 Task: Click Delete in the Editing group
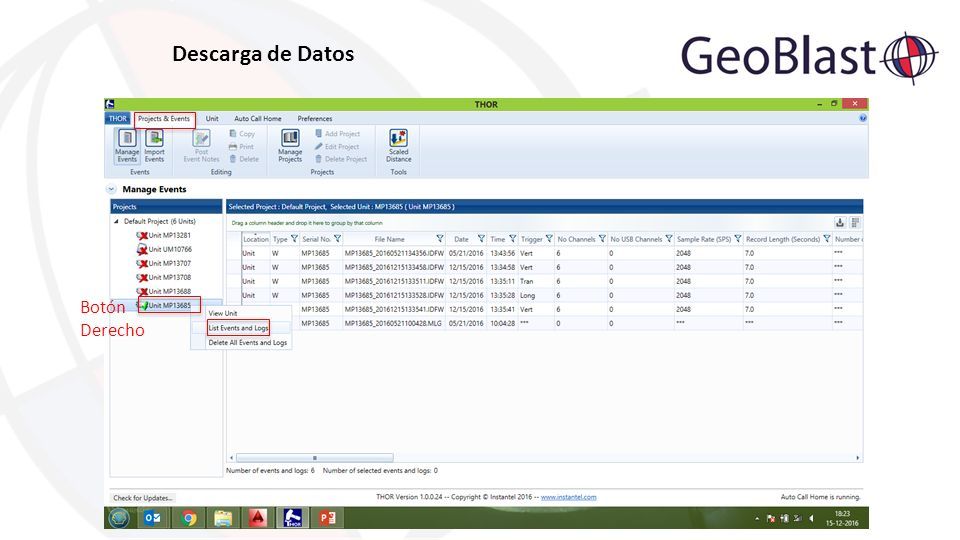244,159
